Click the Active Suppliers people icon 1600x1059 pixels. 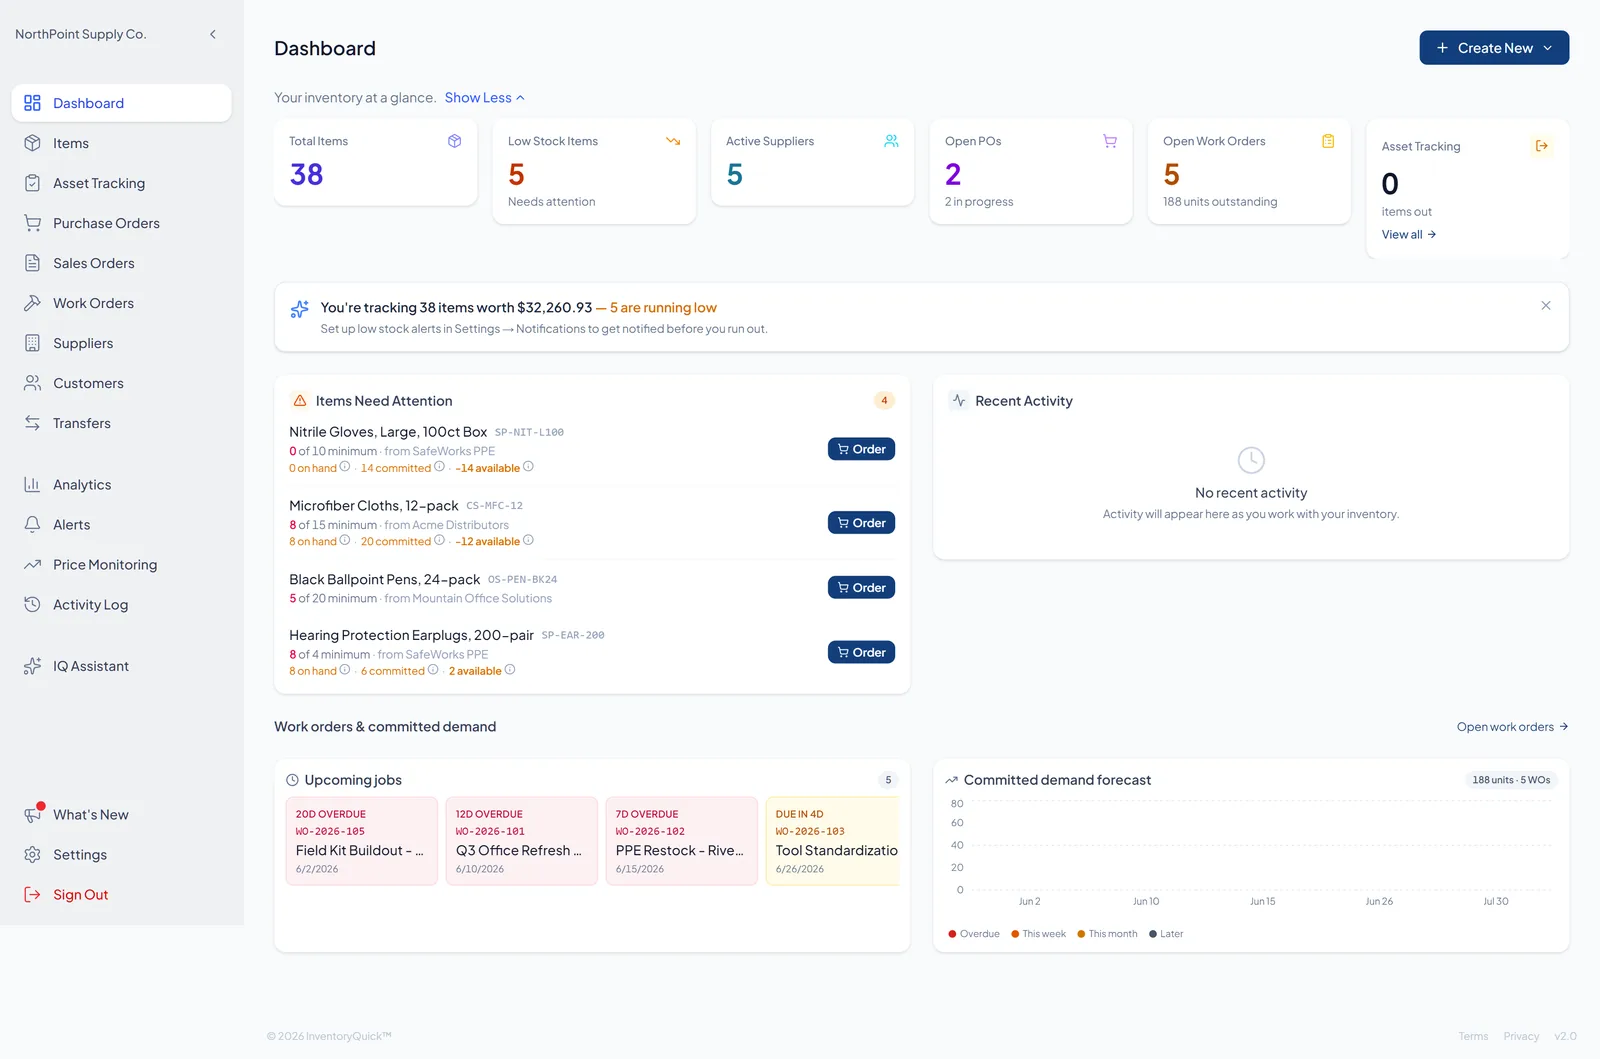pyautogui.click(x=891, y=141)
